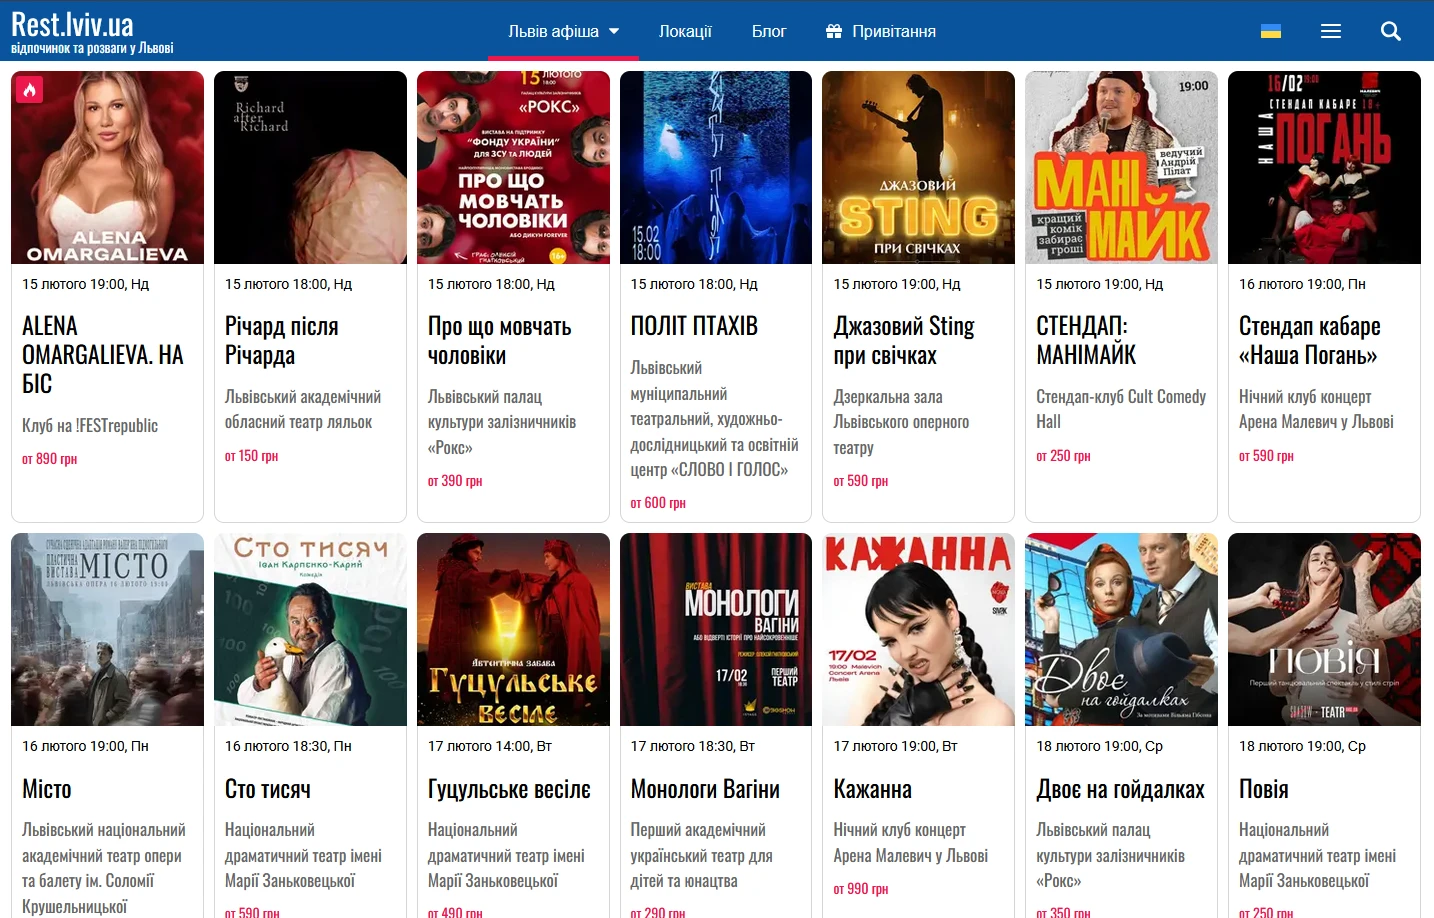Click the Про що мовчать чоловіки poster
Viewport: 1434px width, 918px height.
click(x=513, y=167)
